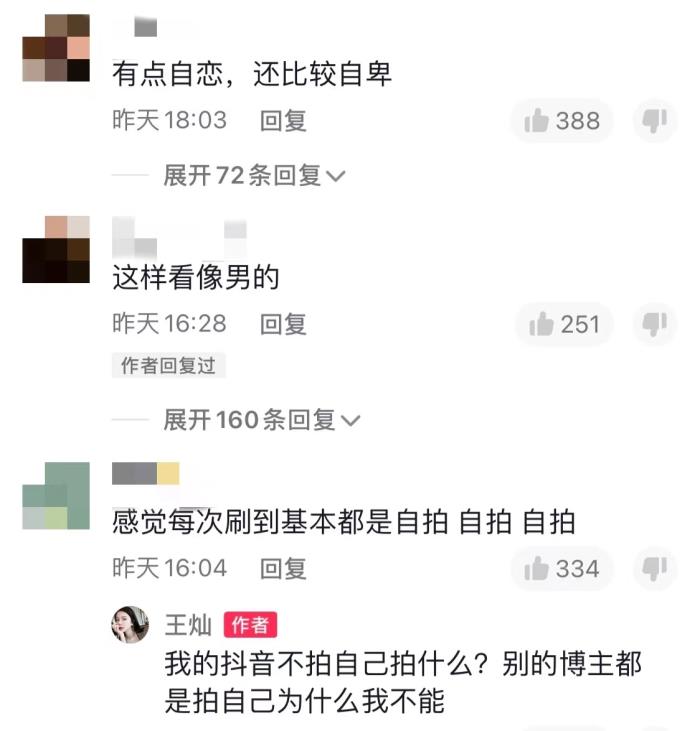The height and width of the screenshot is (731, 700).
Task: Reply to the 昨天18:03 comment
Action: click(283, 121)
